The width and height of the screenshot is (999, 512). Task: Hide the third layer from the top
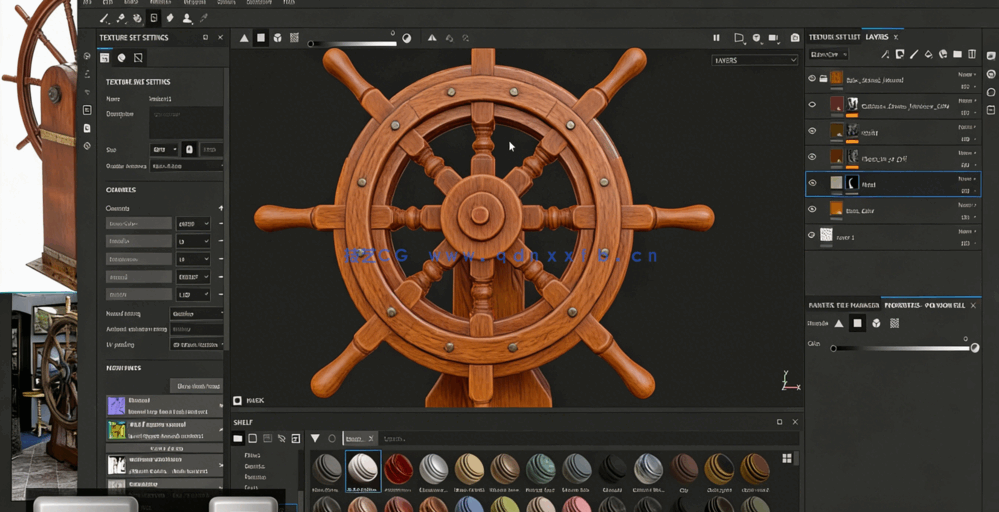coord(812,131)
